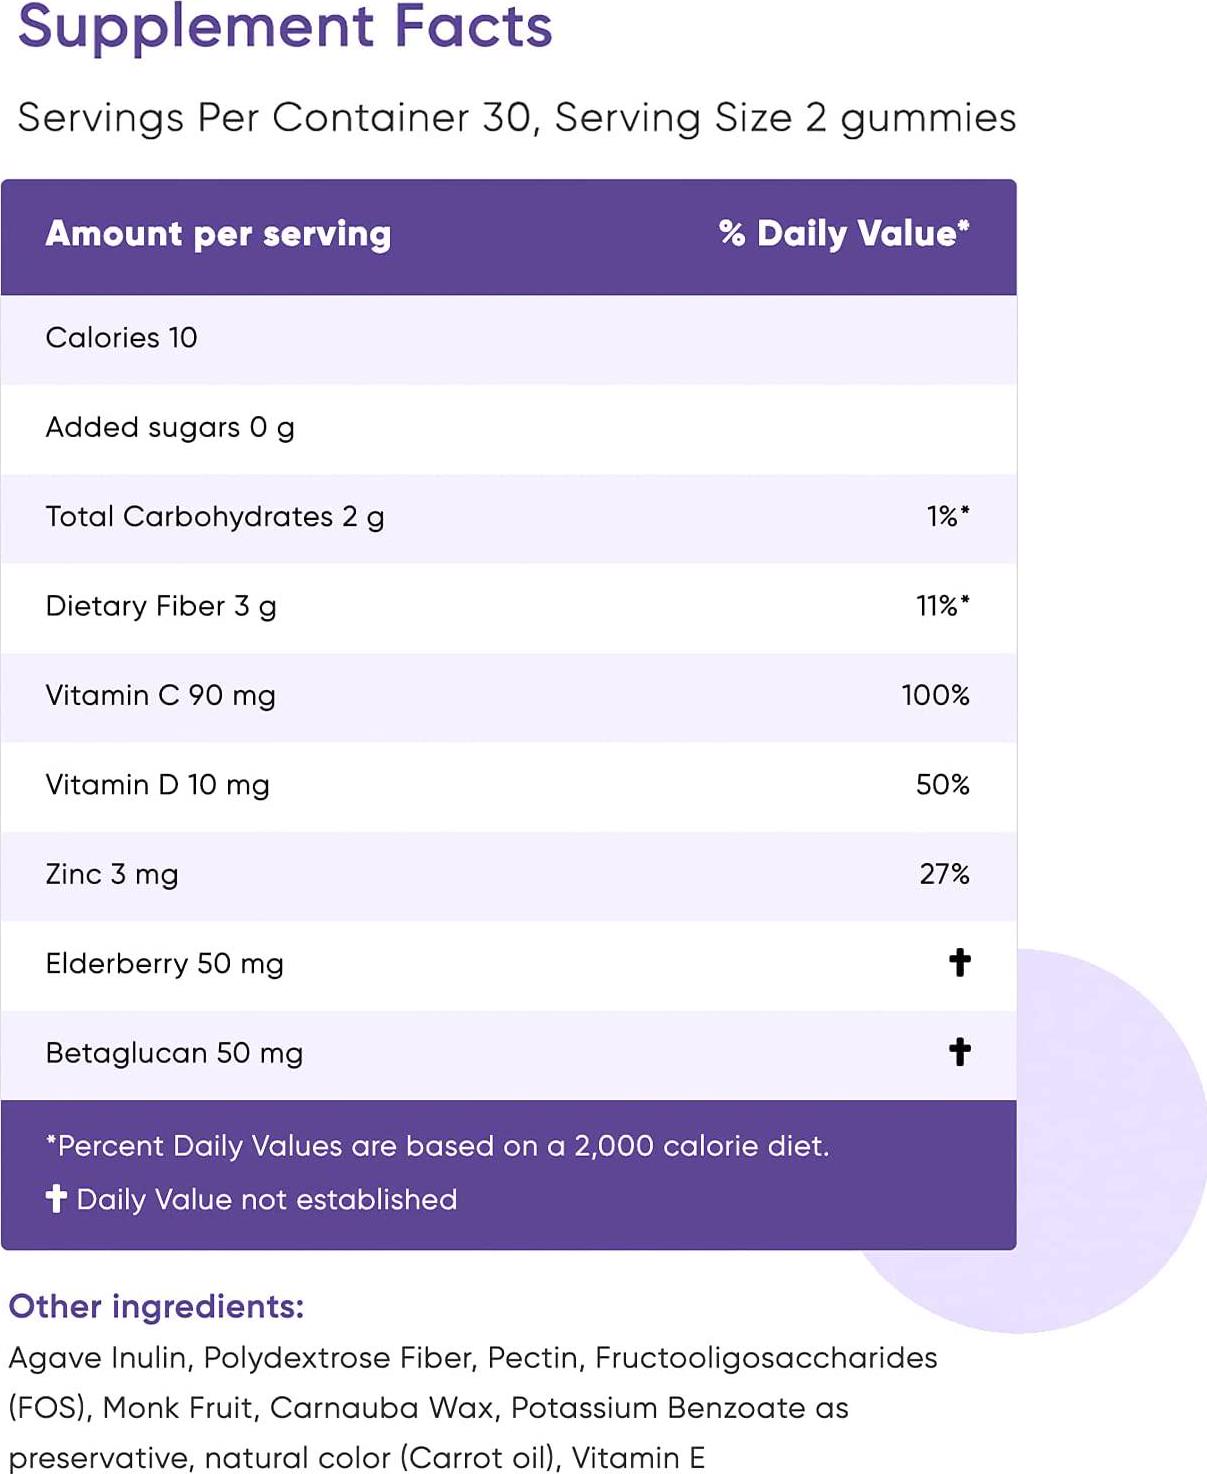Click the 100% daily value for Vitamin C
The image size is (1207, 1474).
pos(935,696)
